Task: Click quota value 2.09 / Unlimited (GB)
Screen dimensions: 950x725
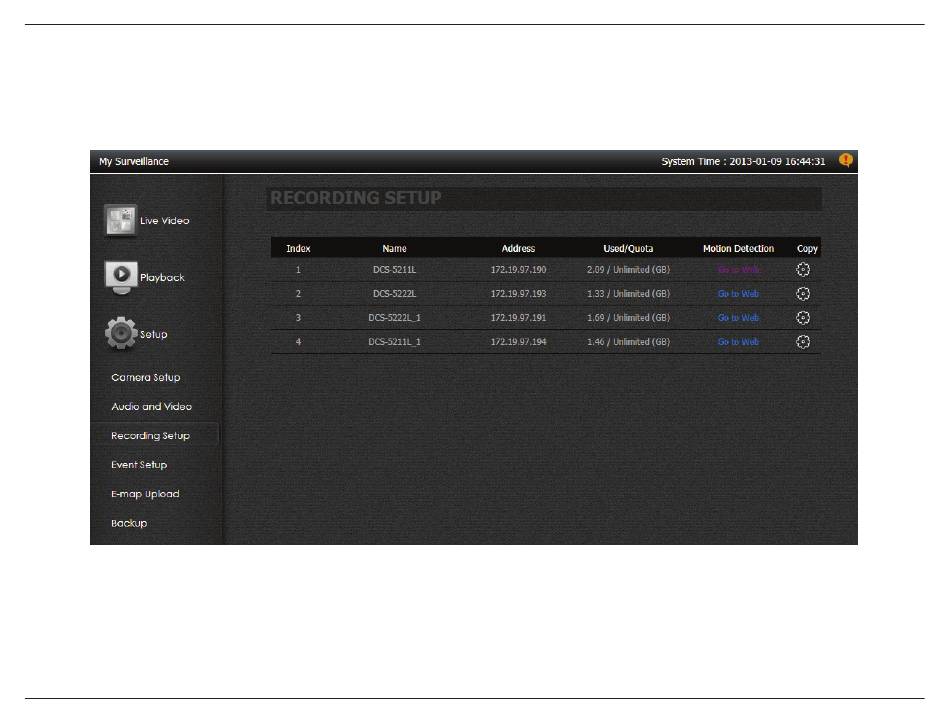Action: click(x=628, y=270)
